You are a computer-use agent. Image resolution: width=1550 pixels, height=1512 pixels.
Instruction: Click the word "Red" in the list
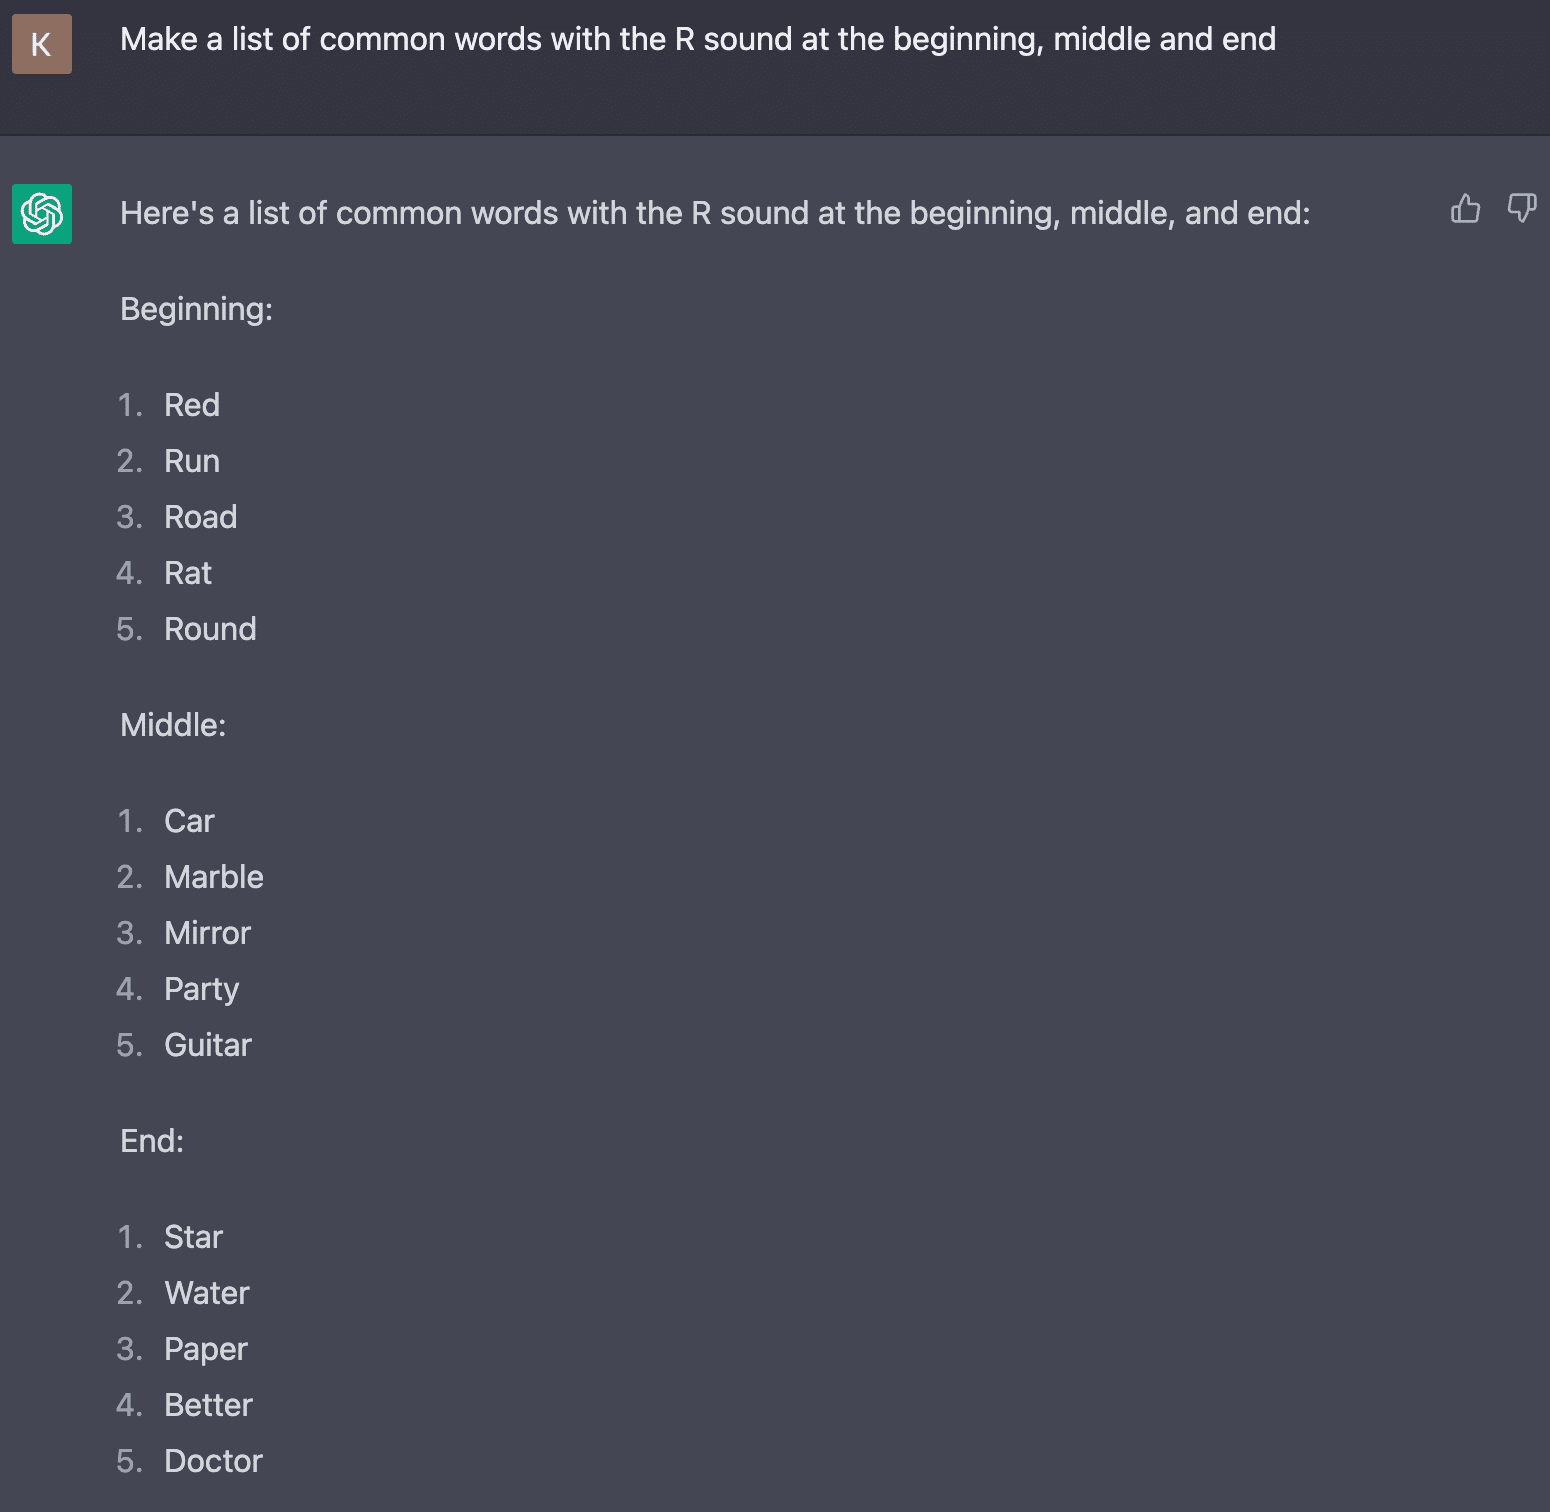coord(192,405)
